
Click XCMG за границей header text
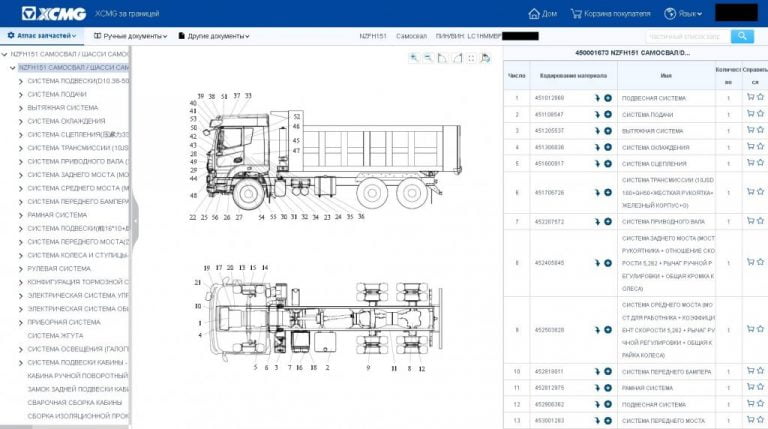tap(127, 14)
